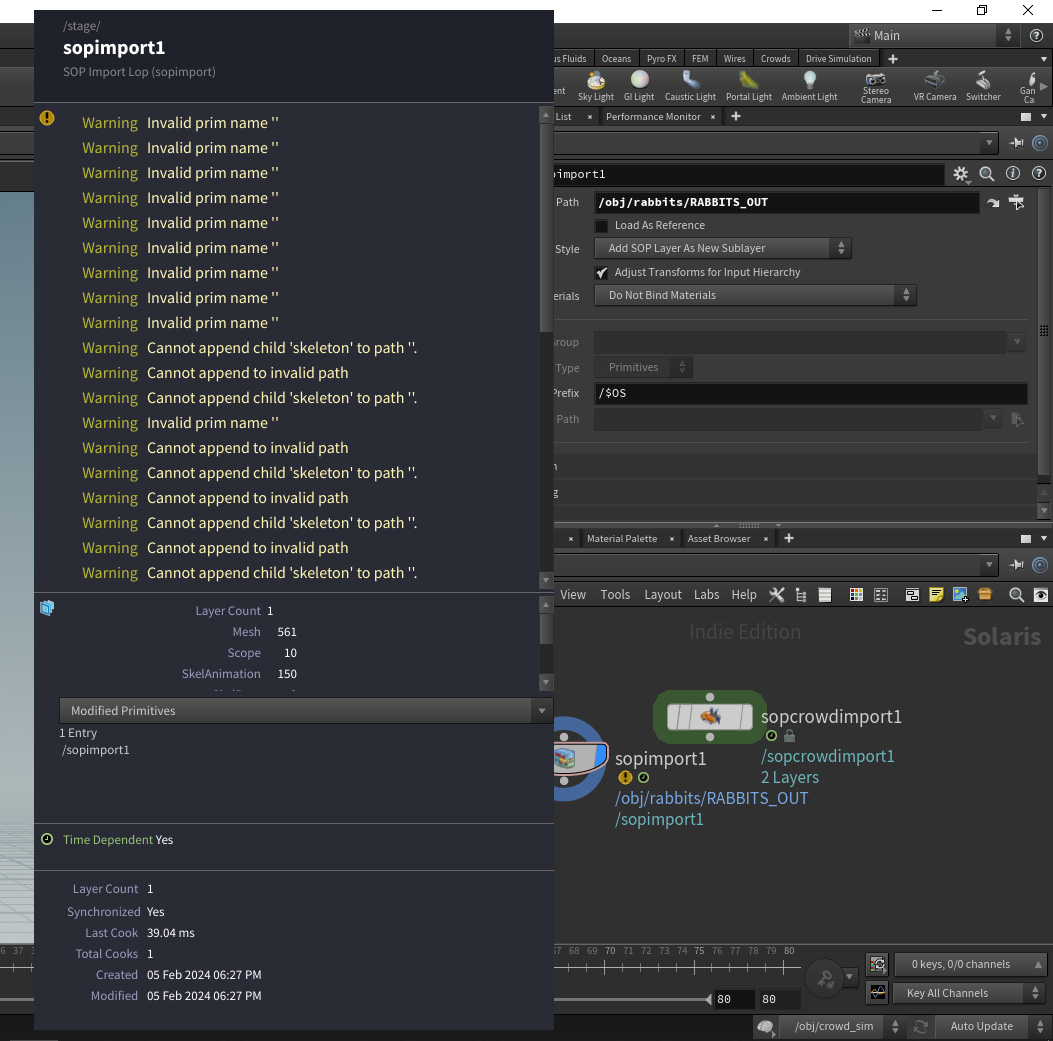The width and height of the screenshot is (1053, 1041).
Task: Select the Sky Light shelf tool
Action: [x=596, y=86]
